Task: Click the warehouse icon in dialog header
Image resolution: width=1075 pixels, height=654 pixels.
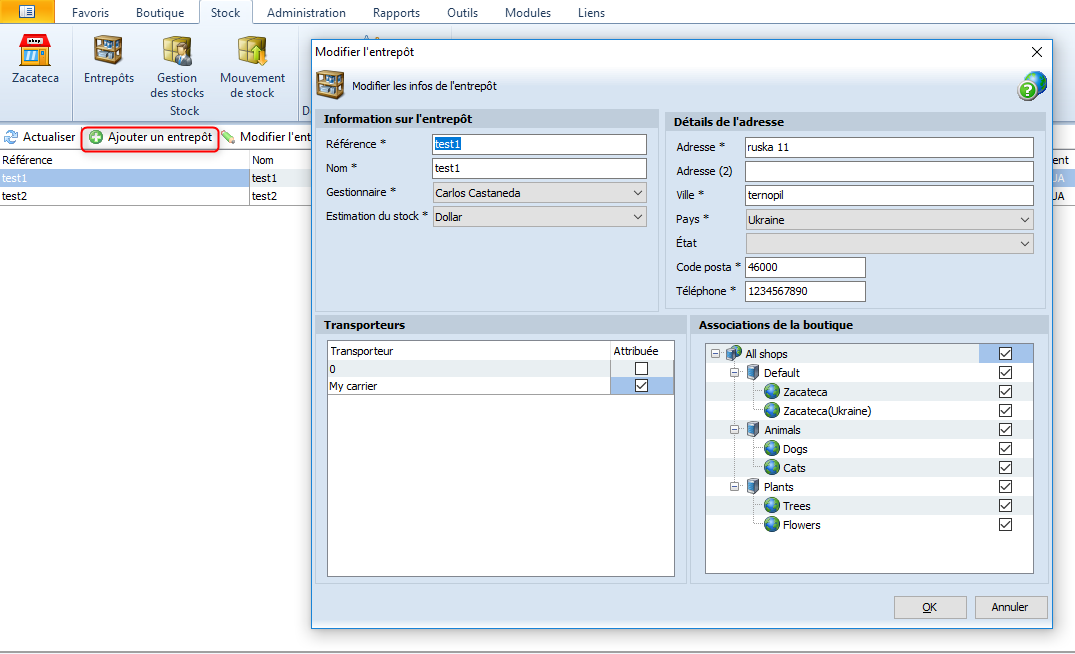Action: click(x=330, y=85)
